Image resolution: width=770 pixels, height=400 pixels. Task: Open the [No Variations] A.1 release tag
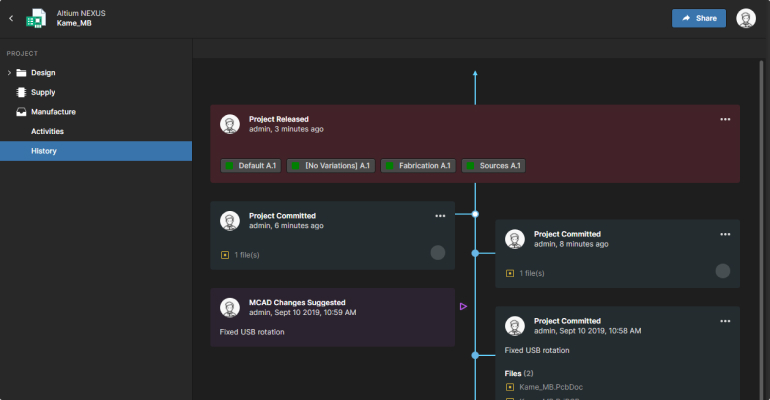[331, 166]
